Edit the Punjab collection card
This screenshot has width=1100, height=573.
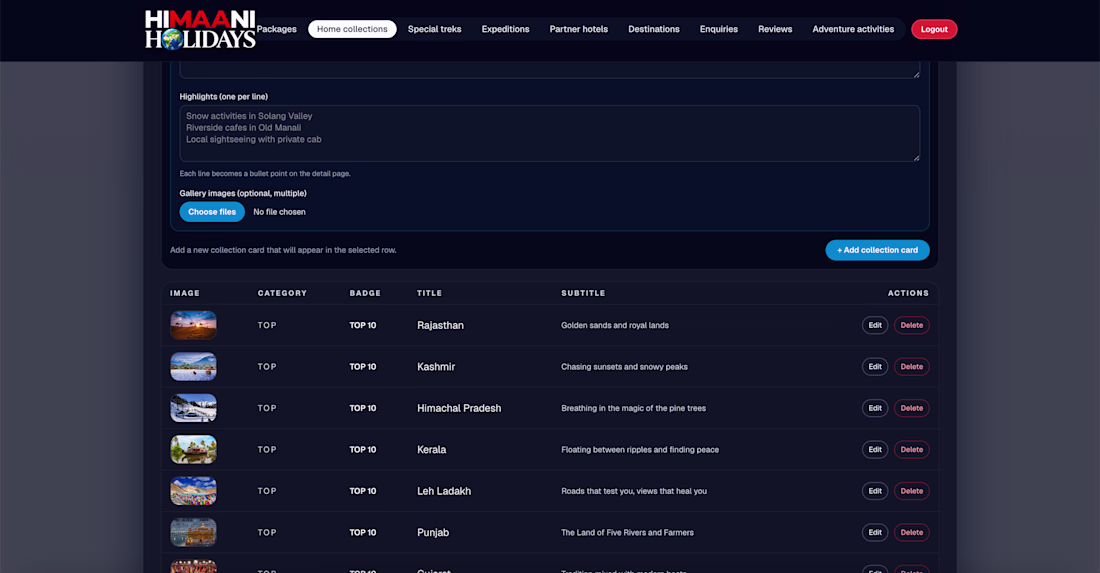click(875, 532)
